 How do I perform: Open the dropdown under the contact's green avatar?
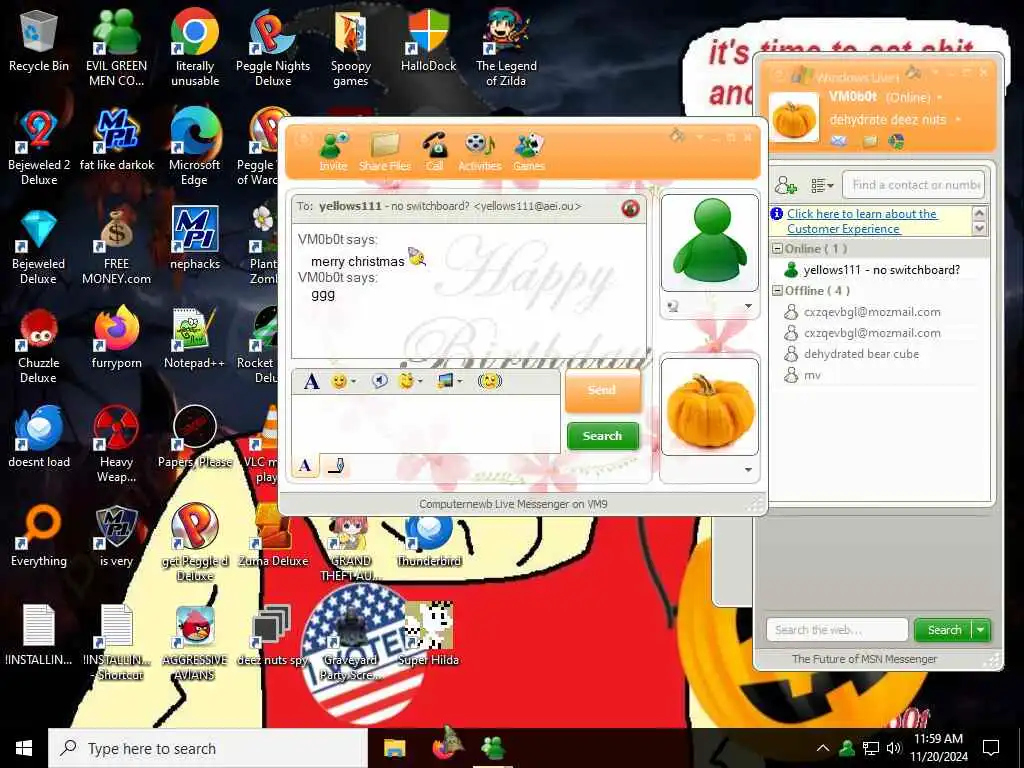point(748,306)
